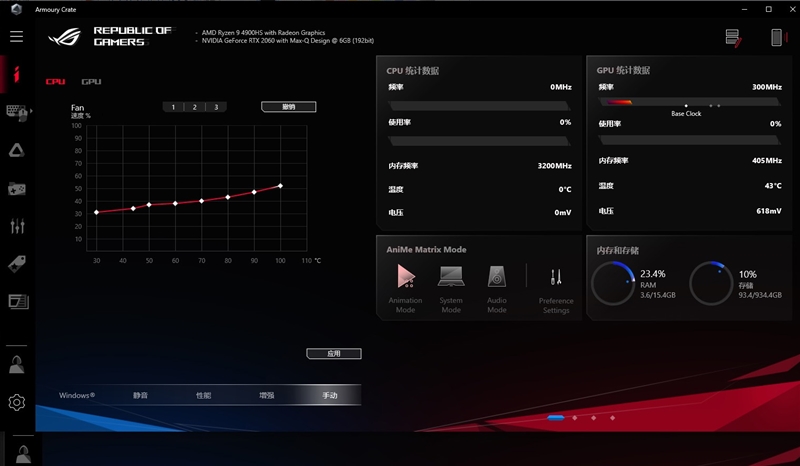The width and height of the screenshot is (800, 466).
Task: Select the 静音 silent mode tab
Action: click(x=141, y=396)
